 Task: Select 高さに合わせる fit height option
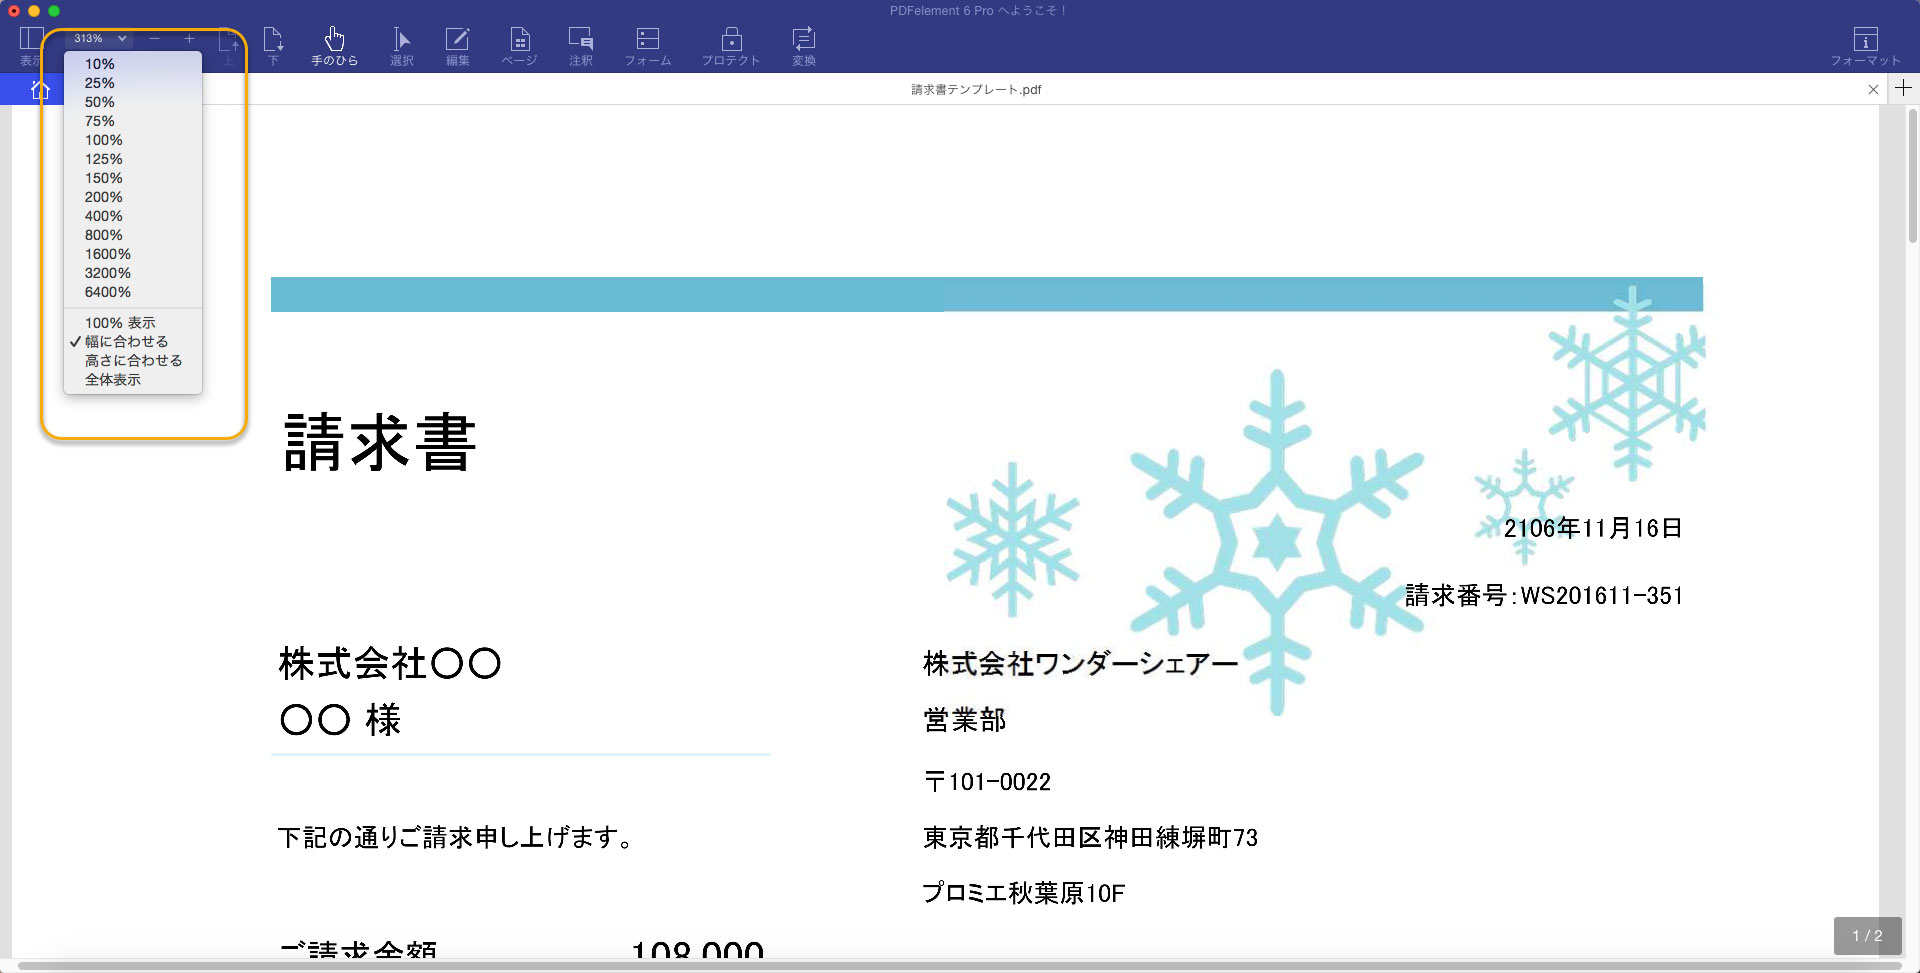[x=133, y=361]
